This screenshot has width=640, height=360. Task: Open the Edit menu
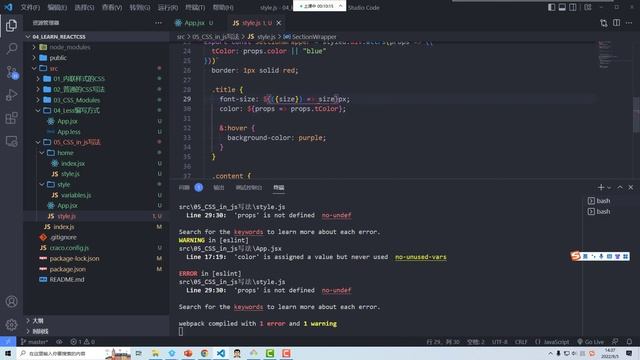[57, 7]
